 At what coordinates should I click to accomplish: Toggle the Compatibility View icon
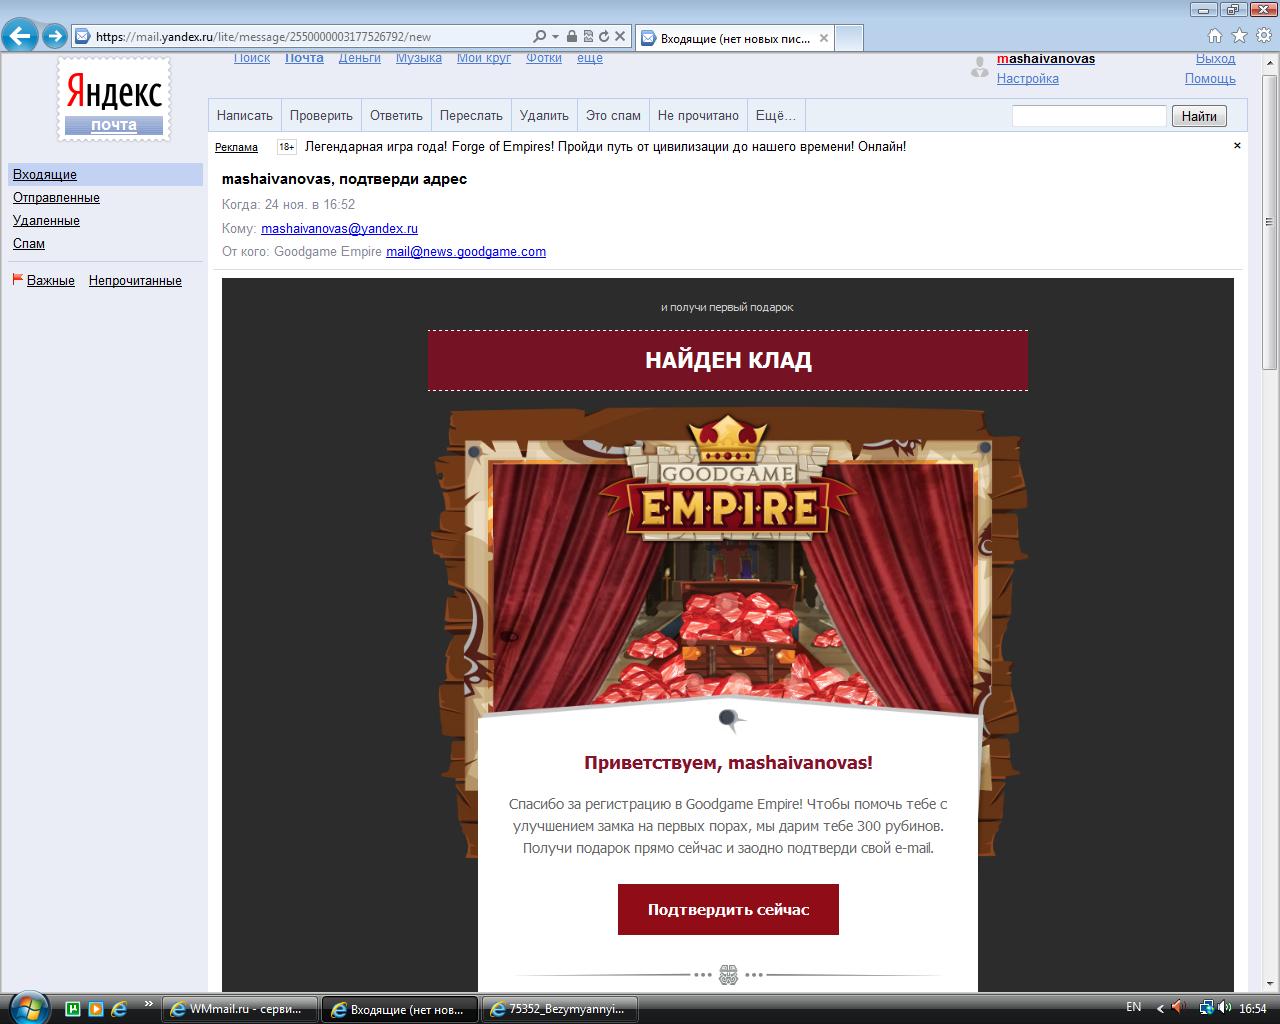[x=588, y=37]
